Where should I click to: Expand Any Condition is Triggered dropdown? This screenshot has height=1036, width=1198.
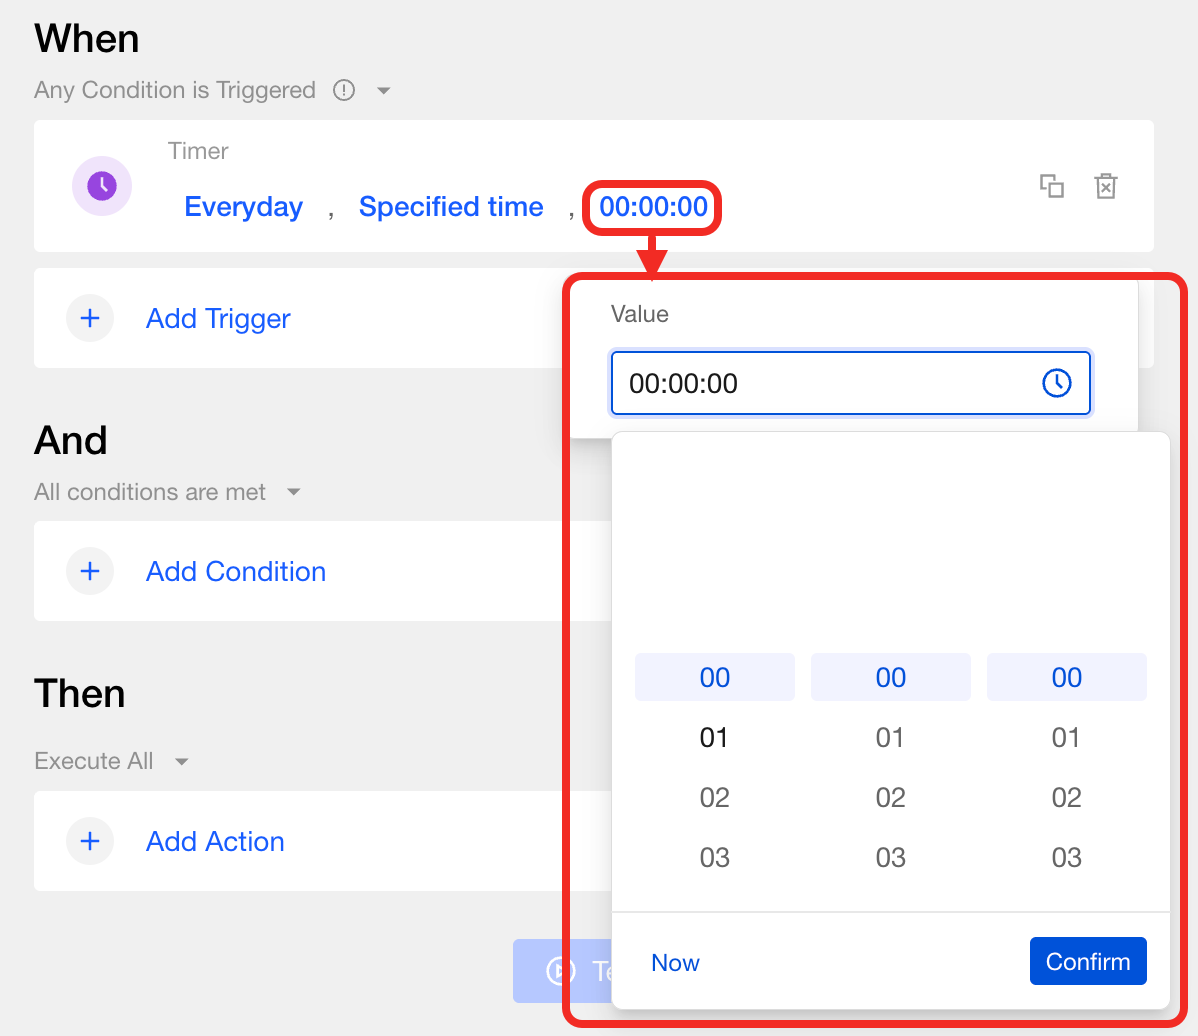(x=383, y=91)
